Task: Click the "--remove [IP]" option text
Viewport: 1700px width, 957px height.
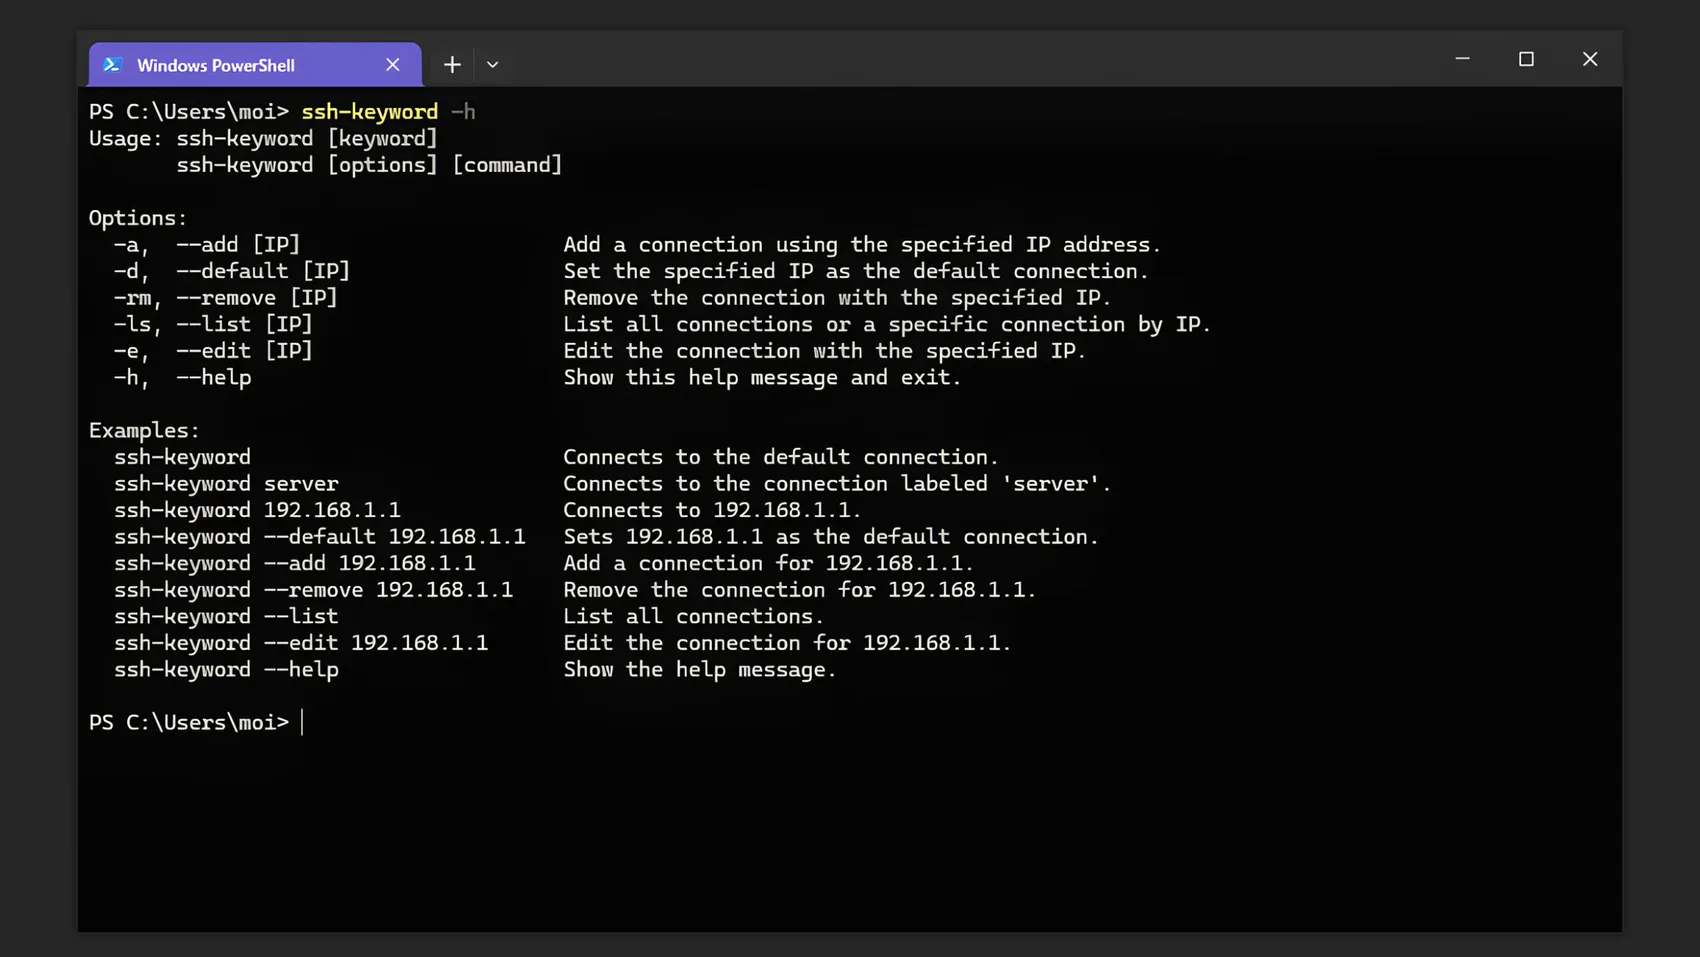Action: tap(257, 298)
